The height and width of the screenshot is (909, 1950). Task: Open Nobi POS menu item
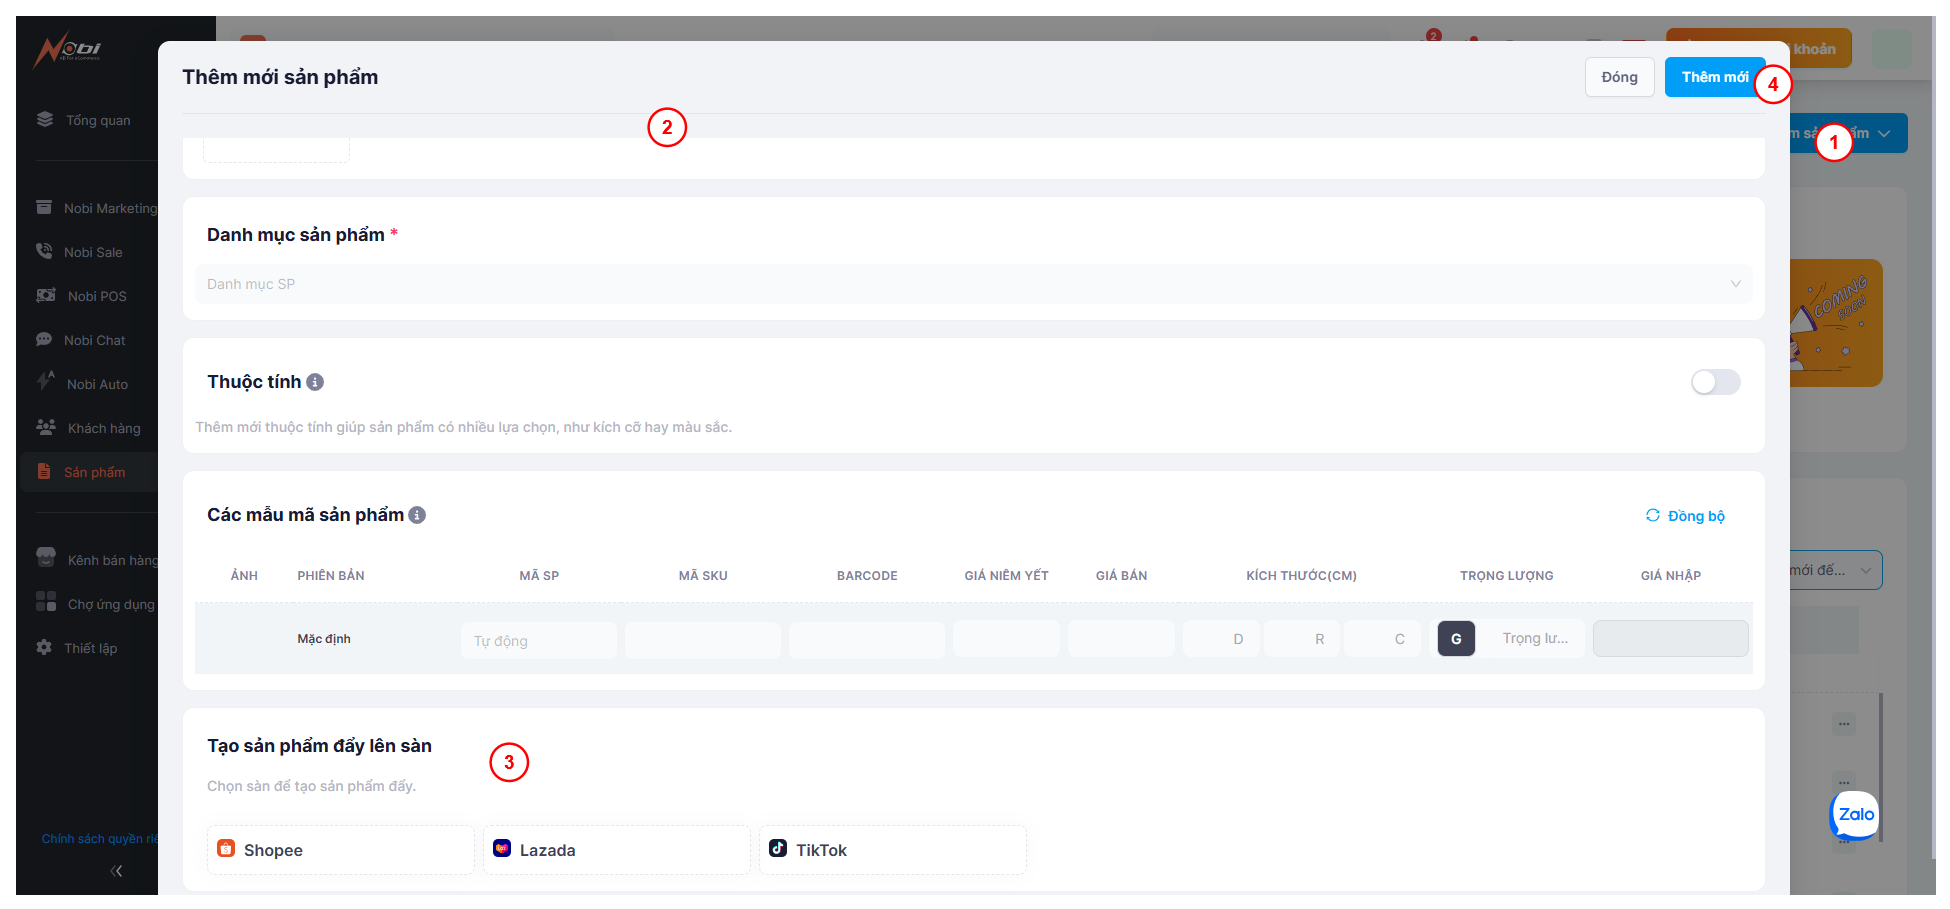pyautogui.click(x=97, y=296)
